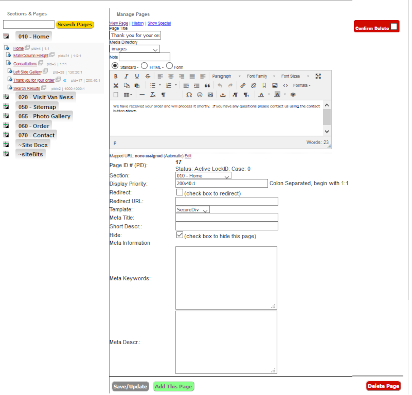Click the red Delete Page button
Viewport: 412px width, 395px height.
tap(383, 386)
